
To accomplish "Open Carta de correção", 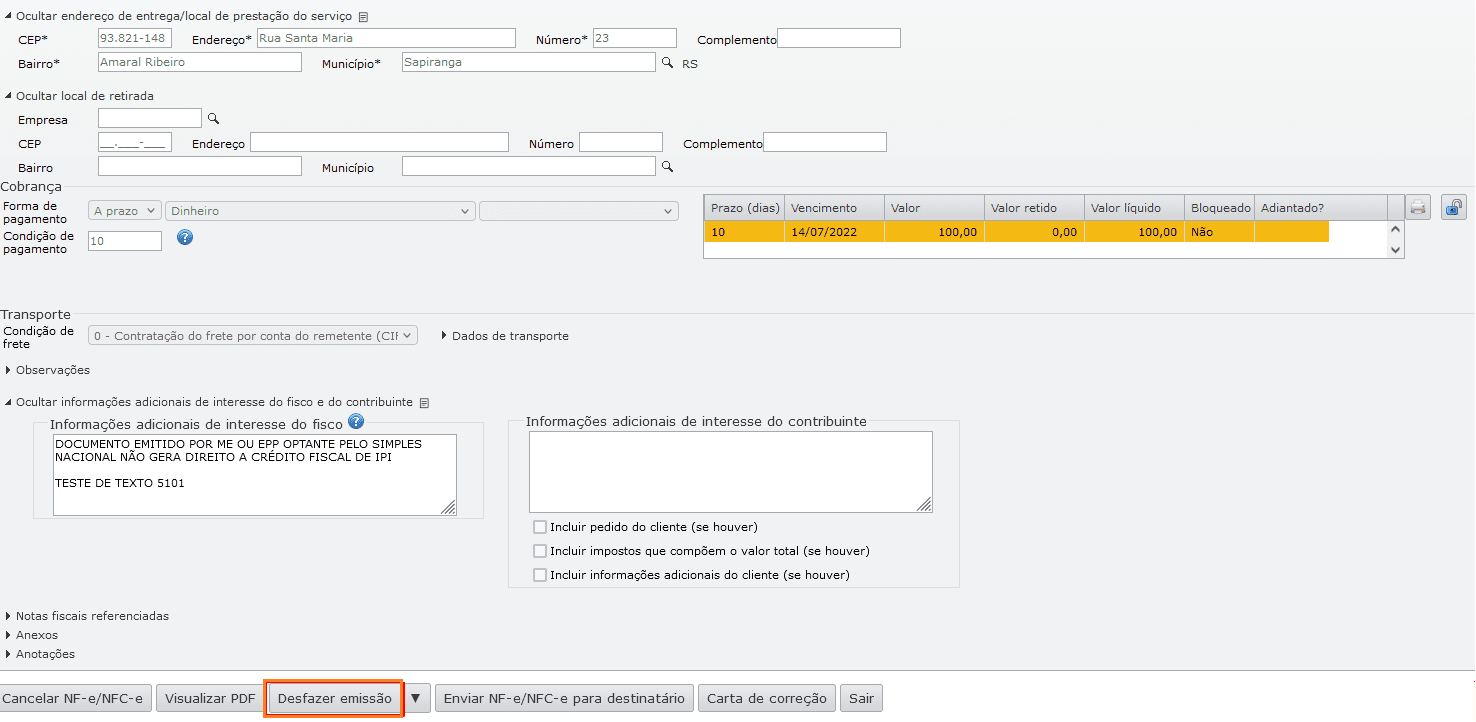I will tap(767, 698).
